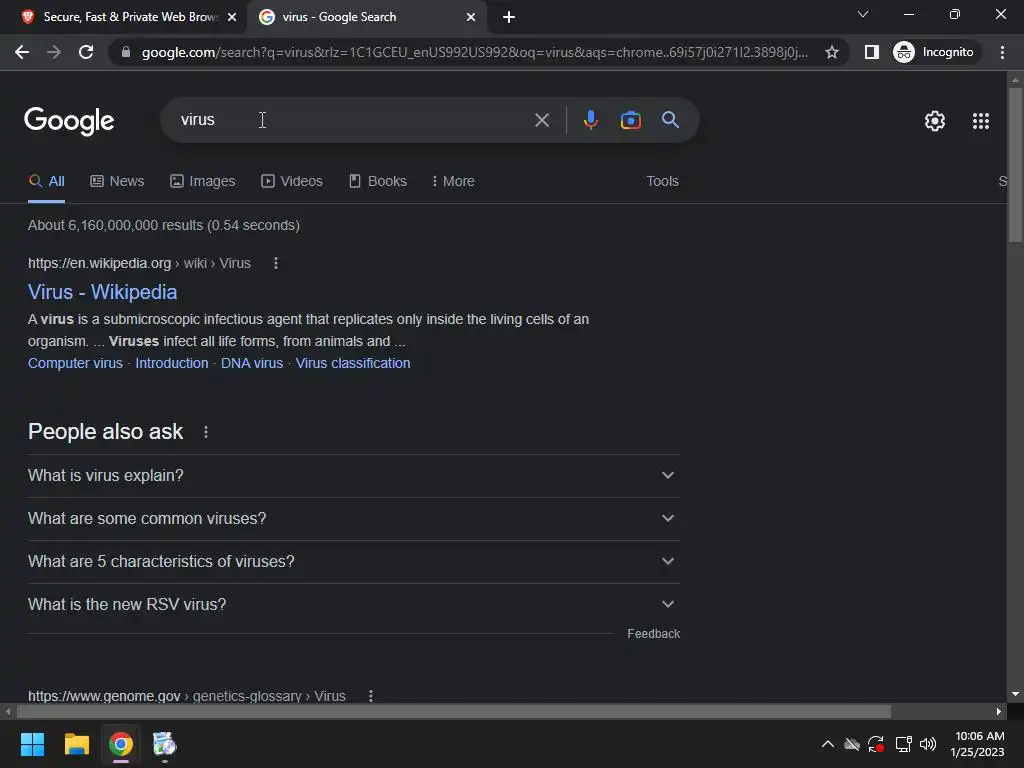The width and height of the screenshot is (1024, 768).
Task: Start search by voice
Action: (x=590, y=120)
